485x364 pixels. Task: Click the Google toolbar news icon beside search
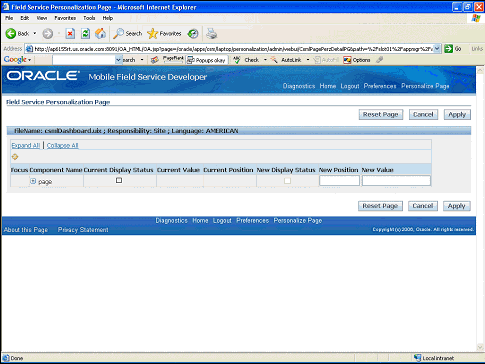[x=154, y=60]
